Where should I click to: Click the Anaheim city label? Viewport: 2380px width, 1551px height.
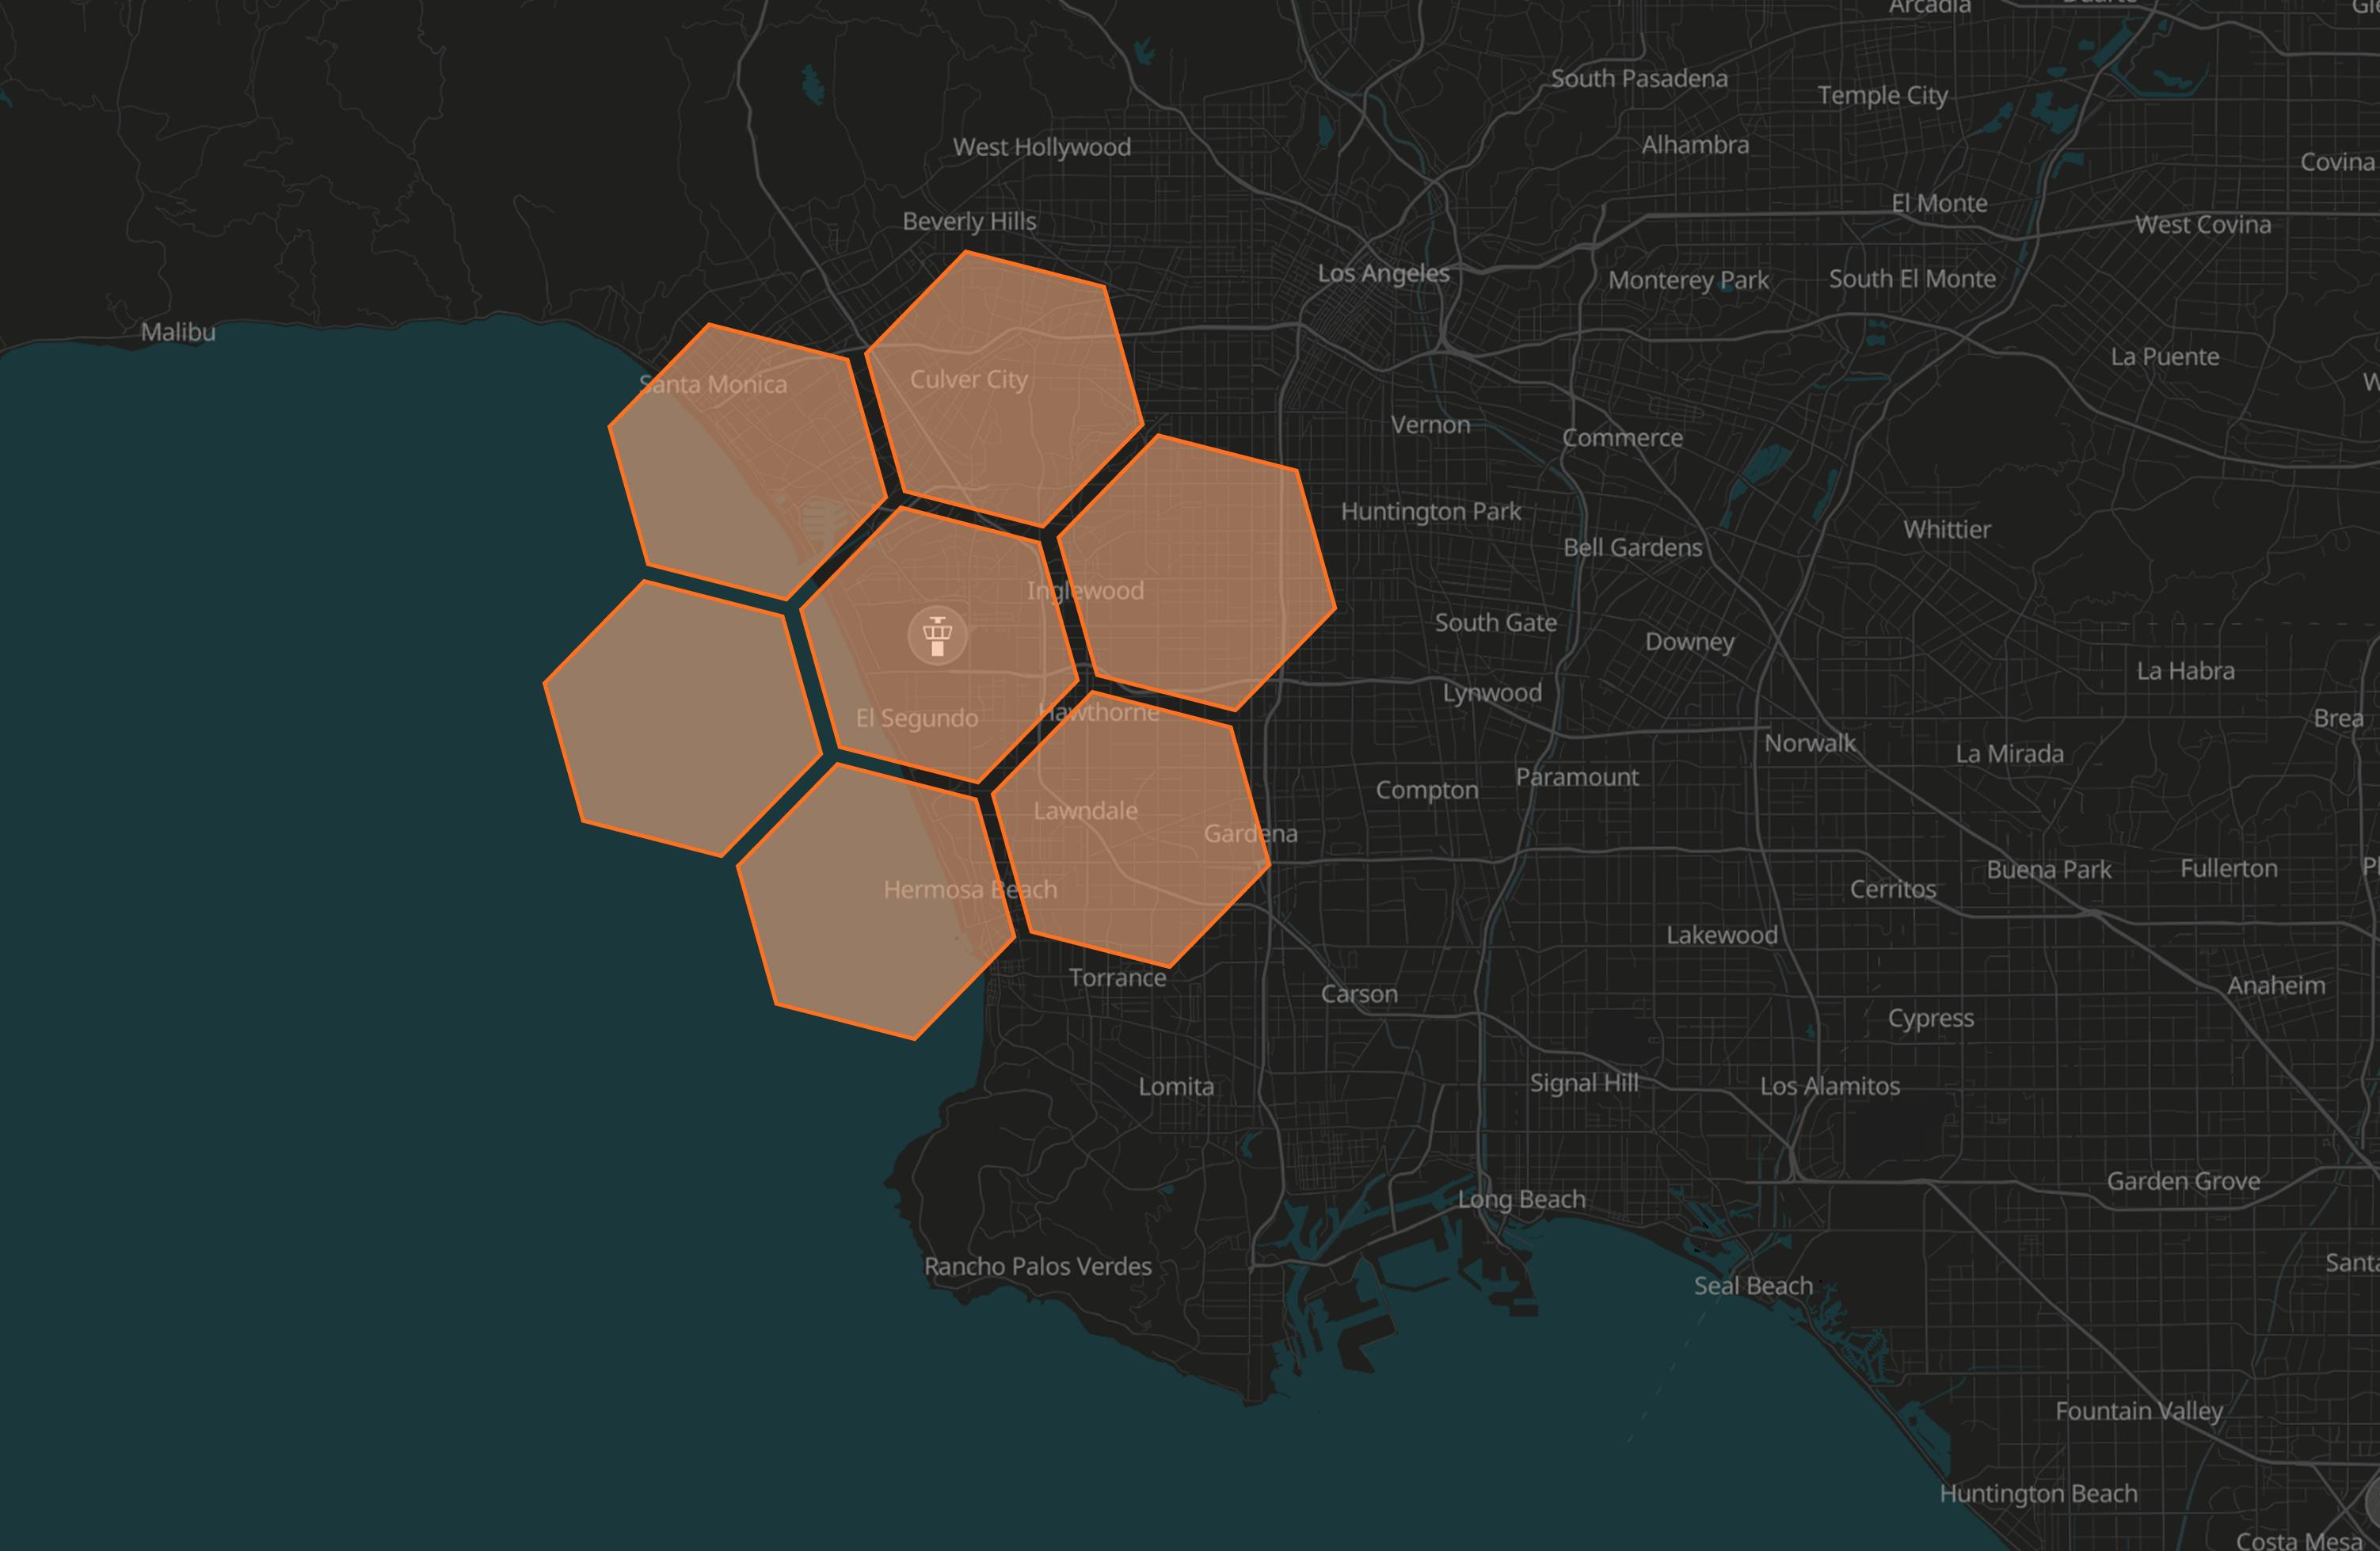[x=2276, y=986]
